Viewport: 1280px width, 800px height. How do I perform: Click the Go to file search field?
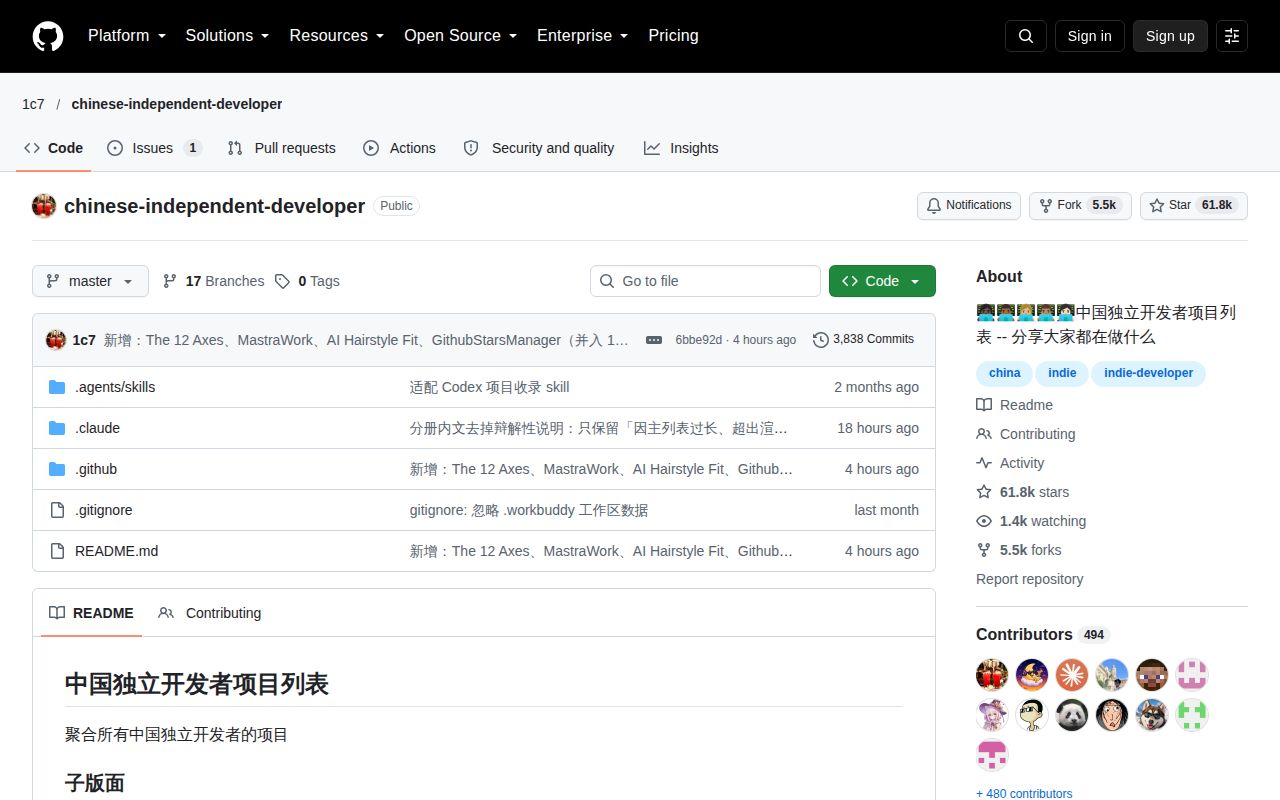coord(705,281)
